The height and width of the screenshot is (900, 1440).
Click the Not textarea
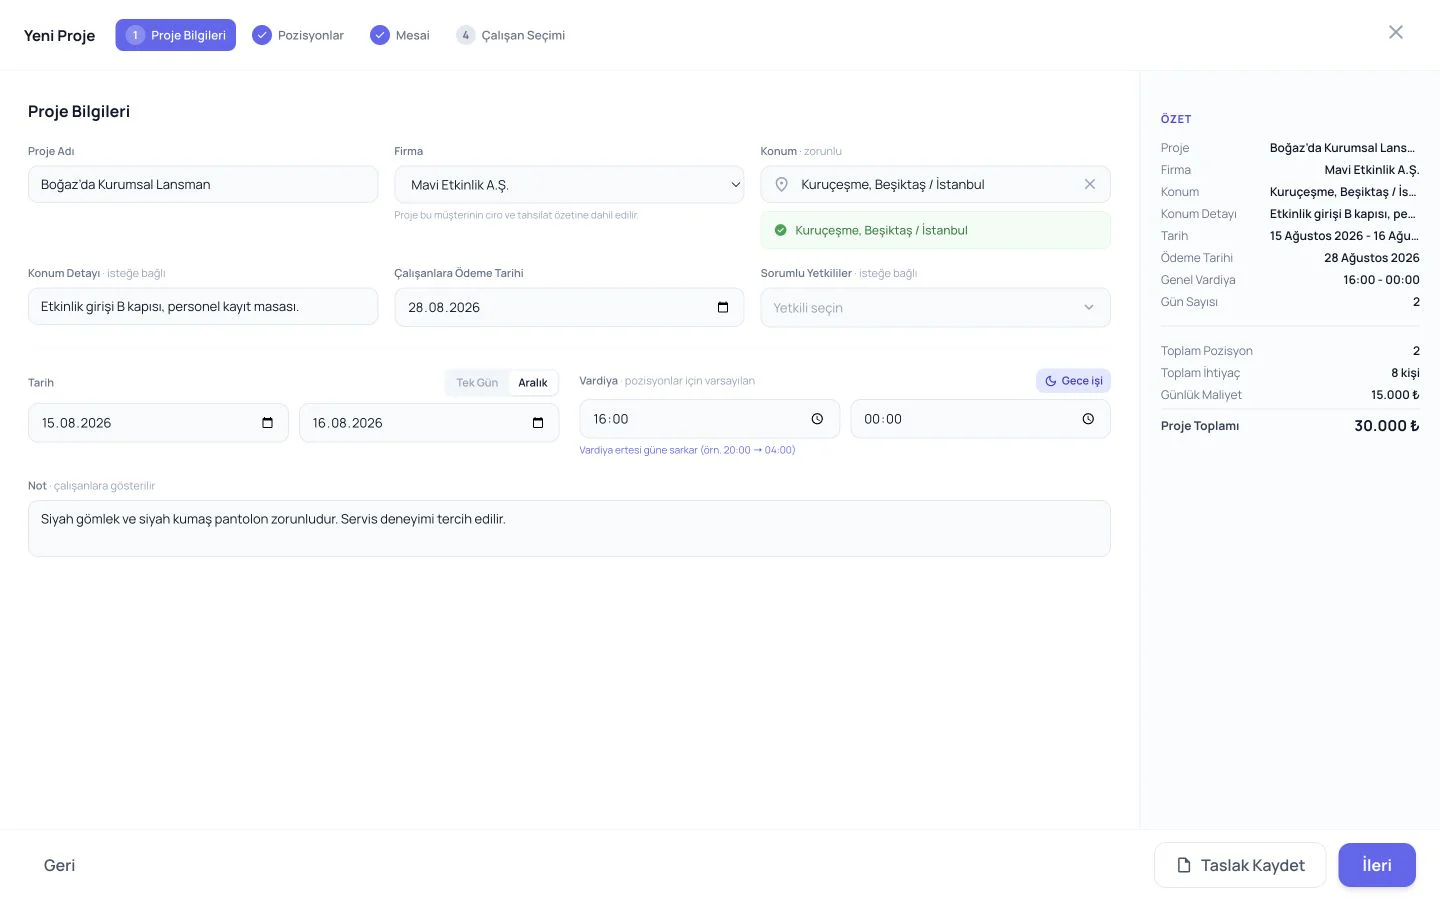pos(569,528)
